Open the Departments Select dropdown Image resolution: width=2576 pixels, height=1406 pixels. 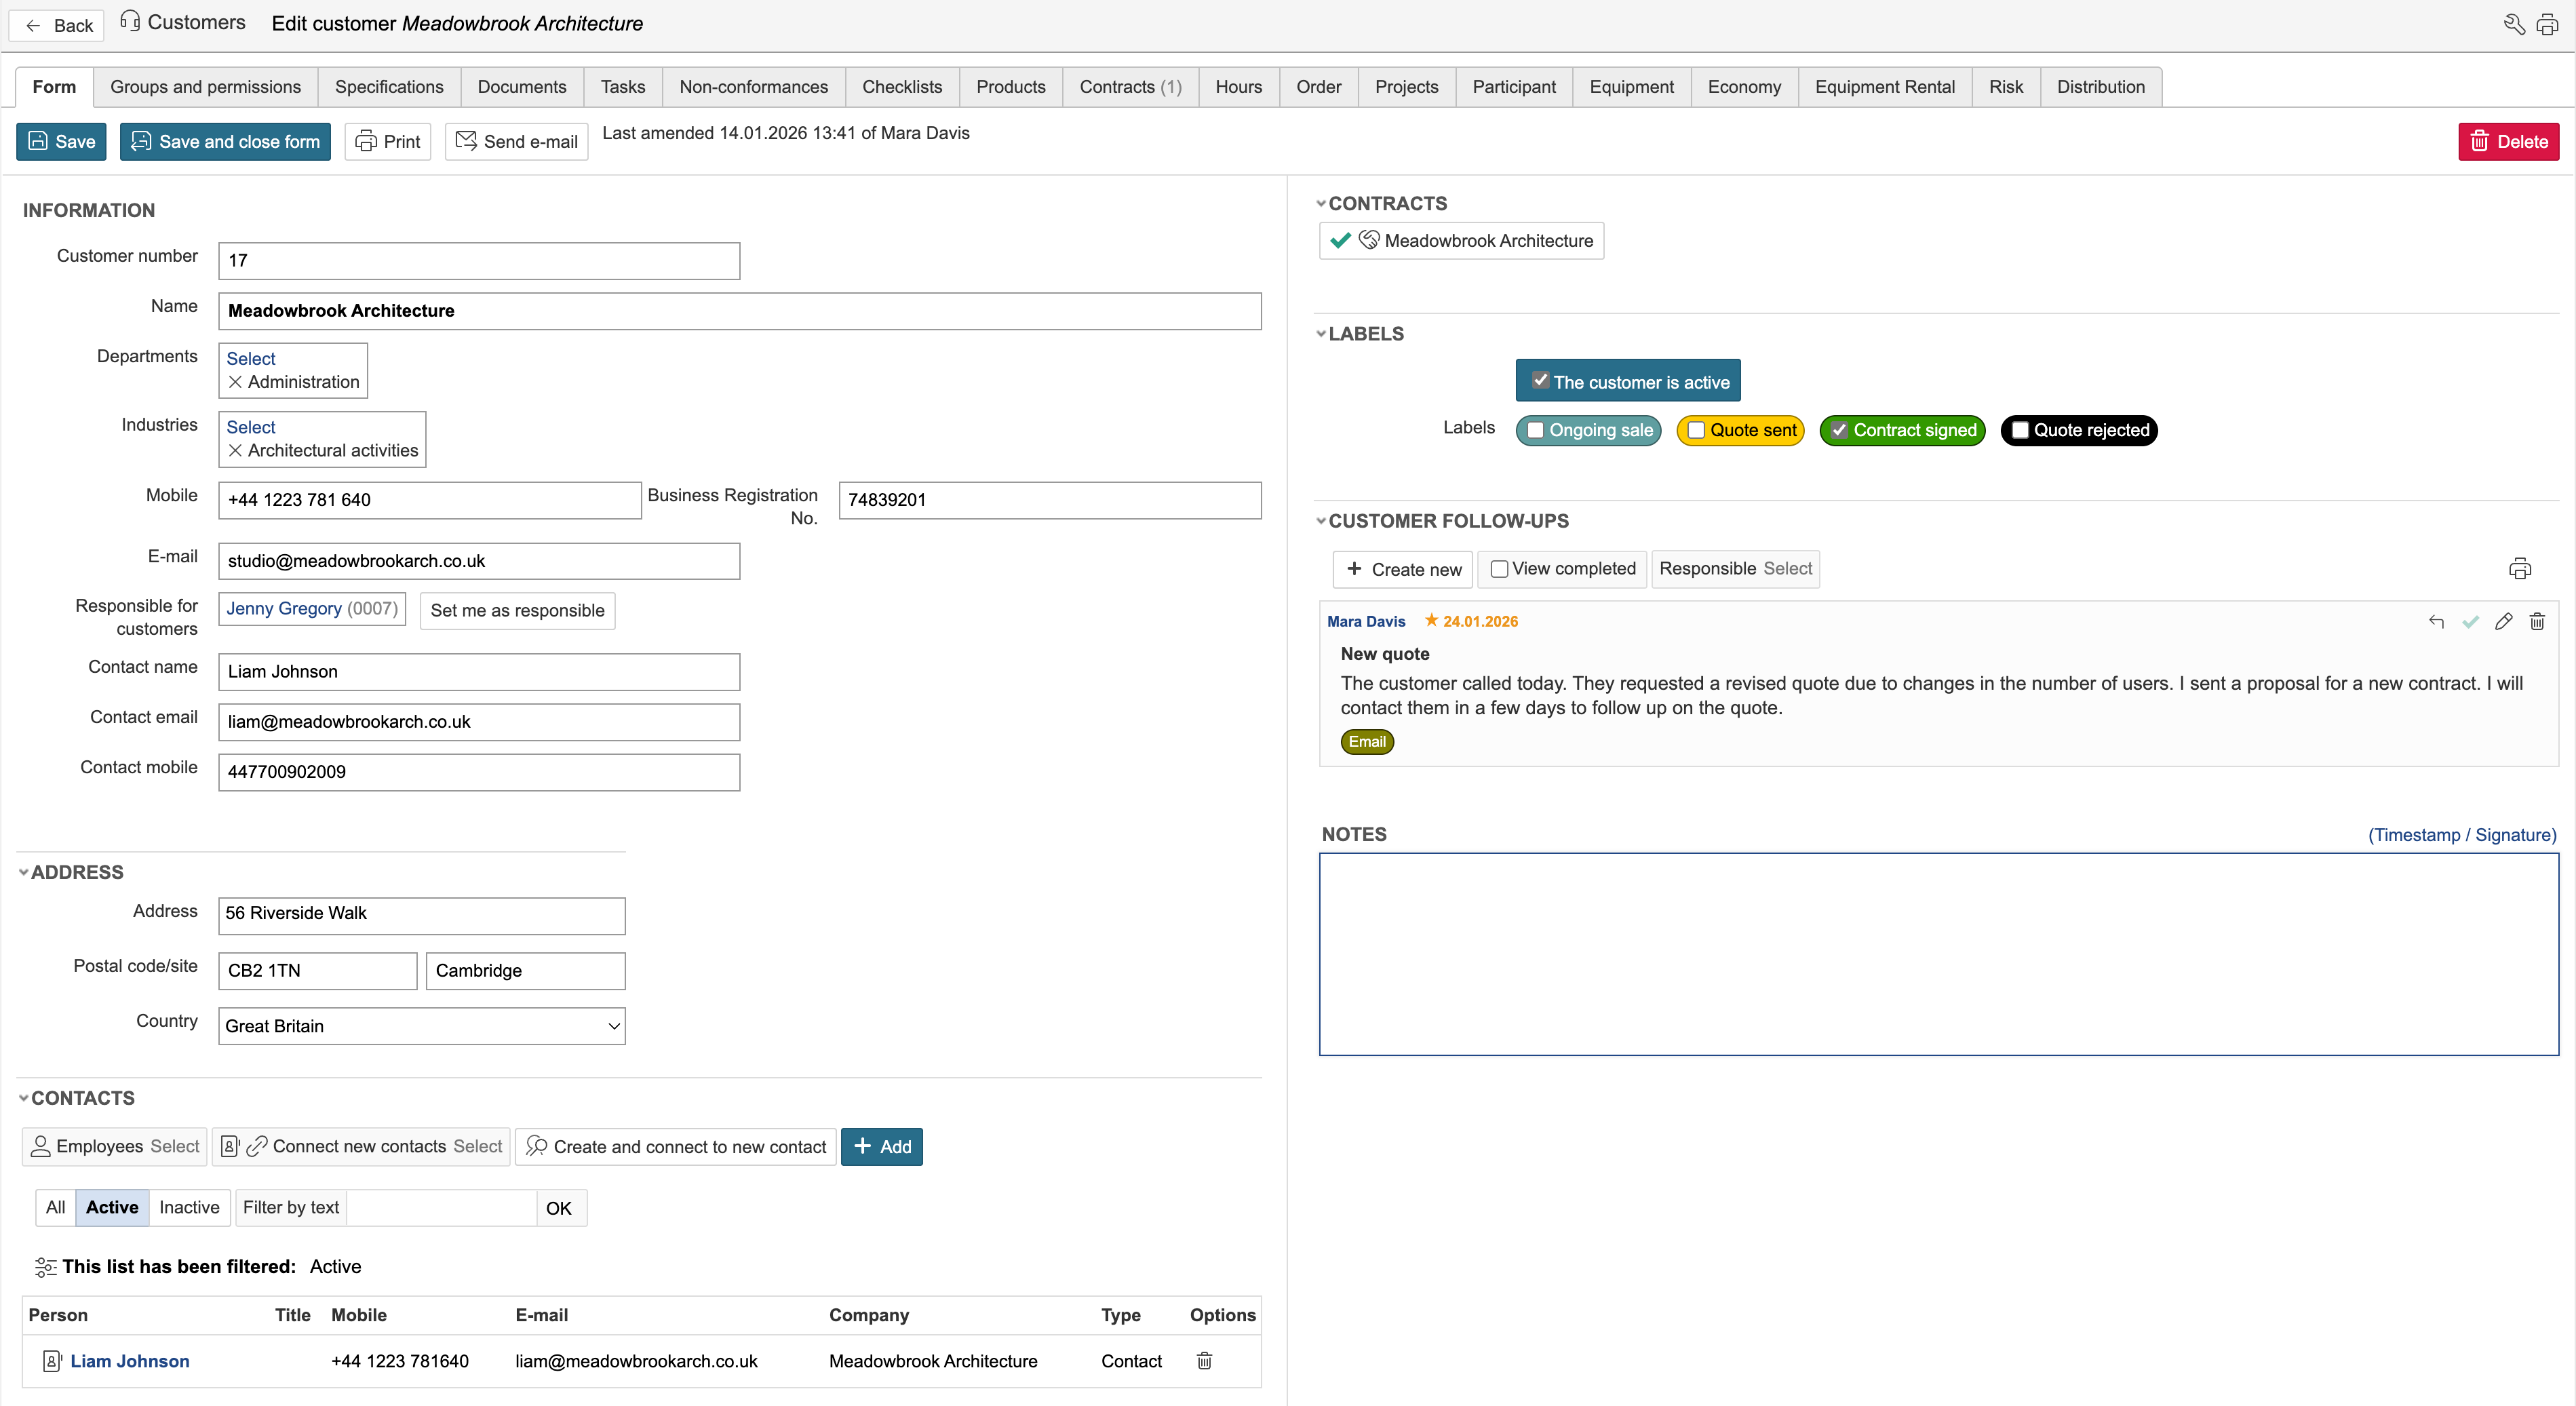(x=250, y=358)
